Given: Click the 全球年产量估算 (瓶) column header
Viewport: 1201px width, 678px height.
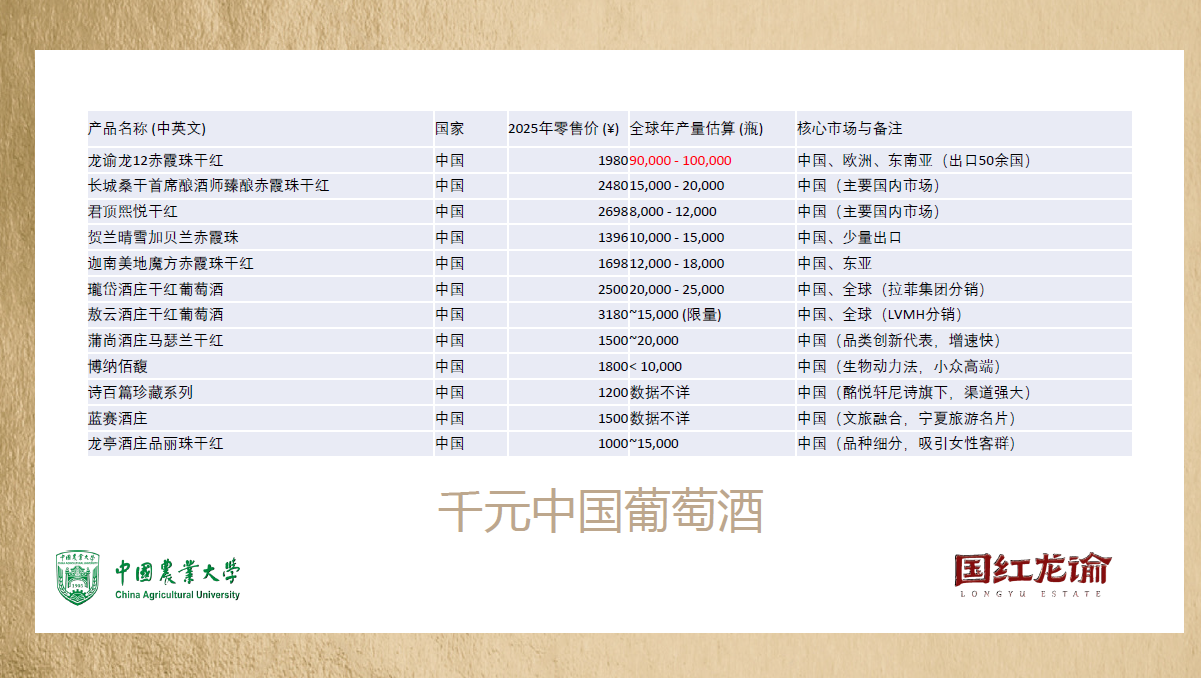Looking at the screenshot, I should click(697, 129).
